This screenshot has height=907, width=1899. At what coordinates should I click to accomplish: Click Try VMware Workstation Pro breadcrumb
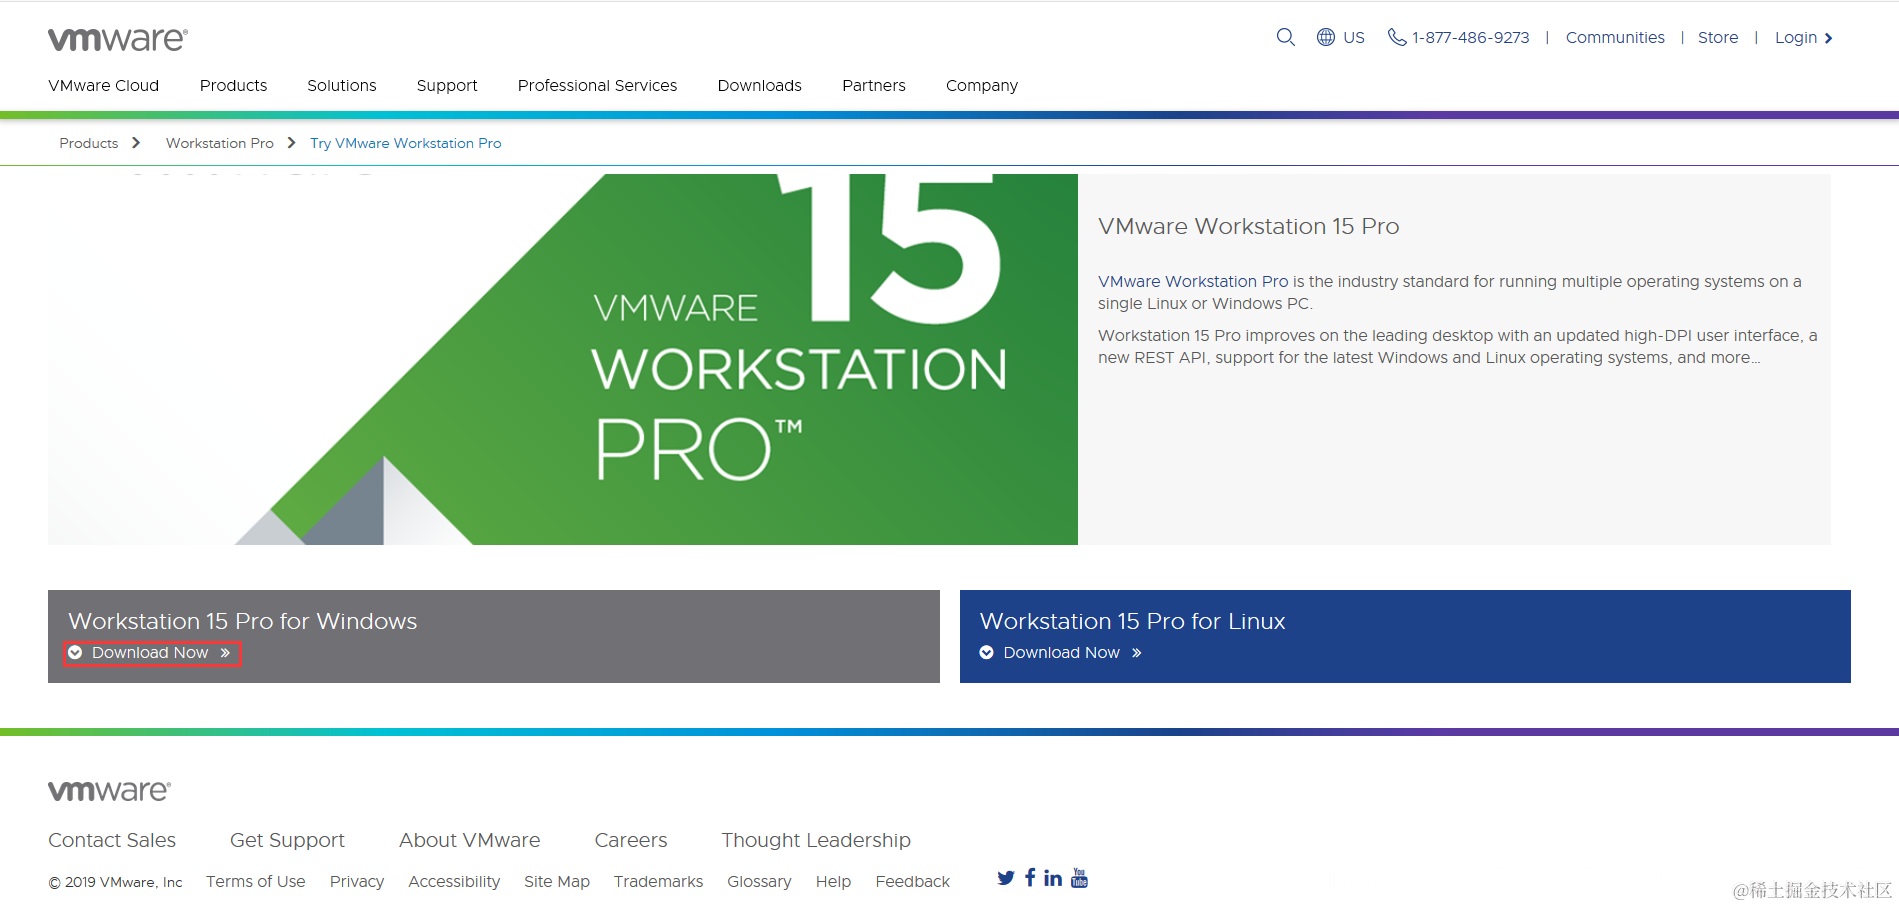(x=405, y=143)
